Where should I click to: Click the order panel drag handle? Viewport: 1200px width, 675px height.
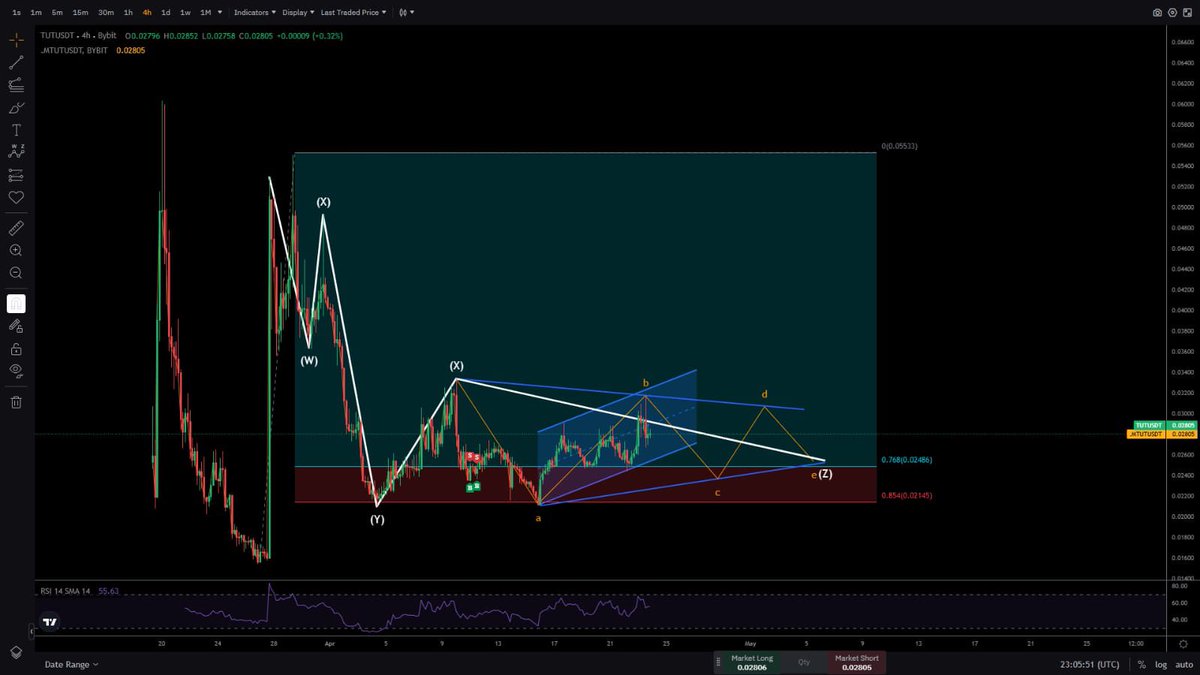pos(718,662)
